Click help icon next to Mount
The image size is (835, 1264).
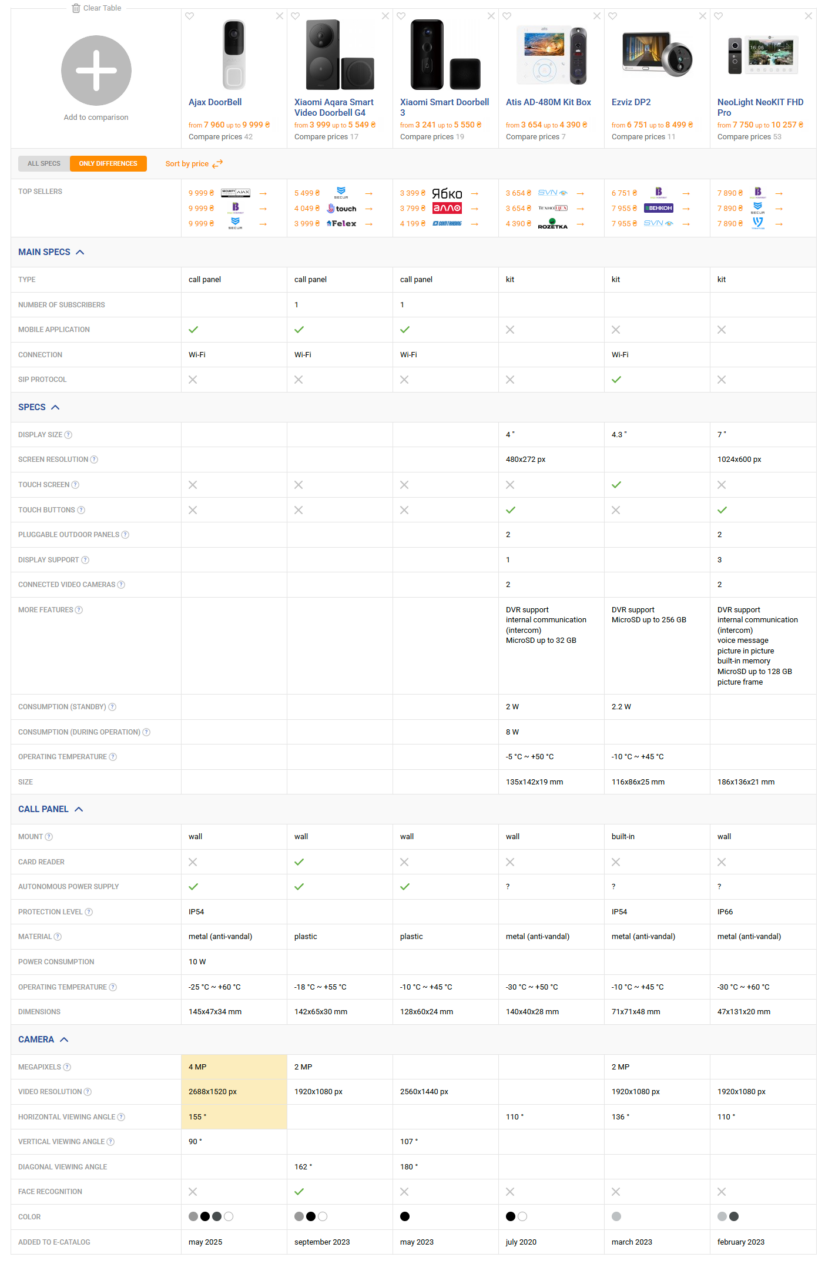coord(49,837)
